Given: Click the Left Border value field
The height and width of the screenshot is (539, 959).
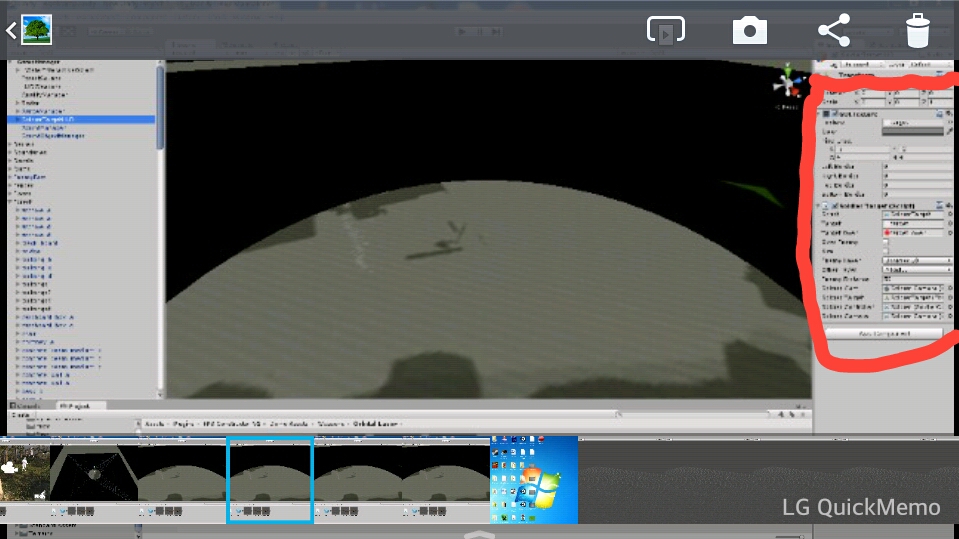Looking at the screenshot, I should [x=917, y=166].
